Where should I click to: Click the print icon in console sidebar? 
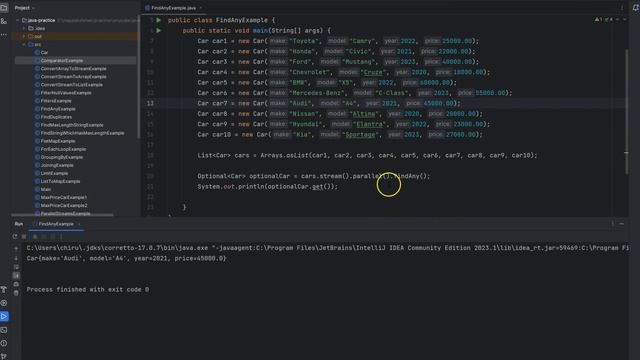(16, 284)
